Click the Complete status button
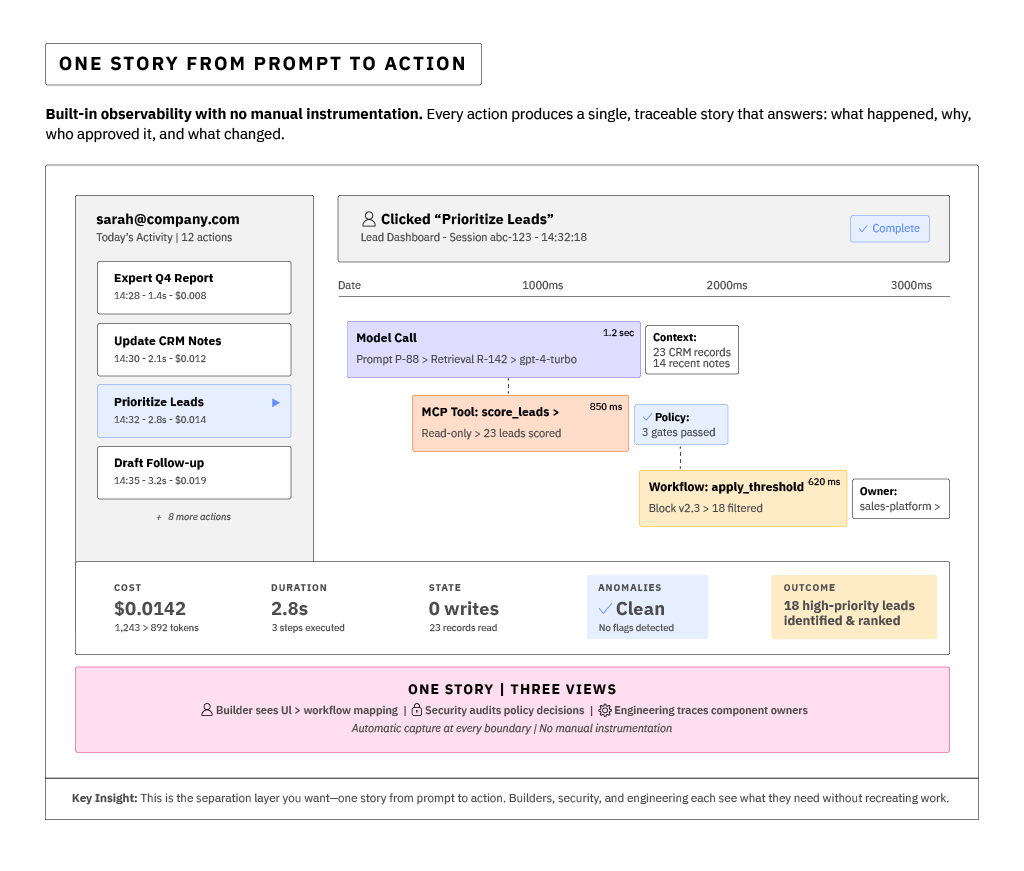1024x871 pixels. [889, 228]
